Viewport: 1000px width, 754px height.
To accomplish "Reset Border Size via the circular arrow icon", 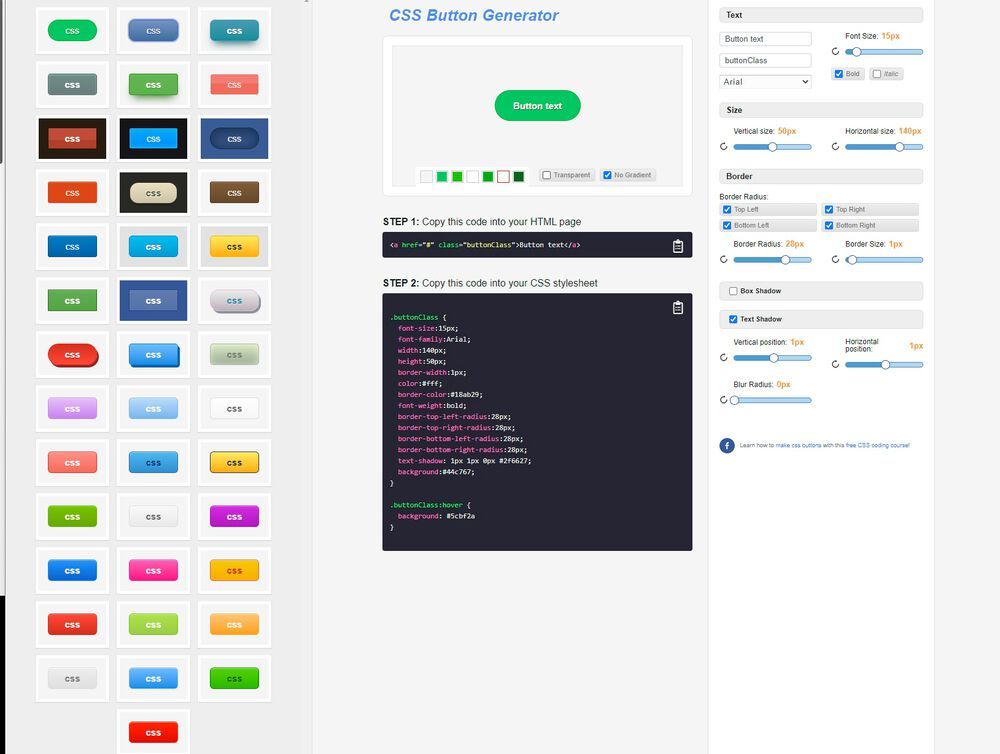I will 836,260.
